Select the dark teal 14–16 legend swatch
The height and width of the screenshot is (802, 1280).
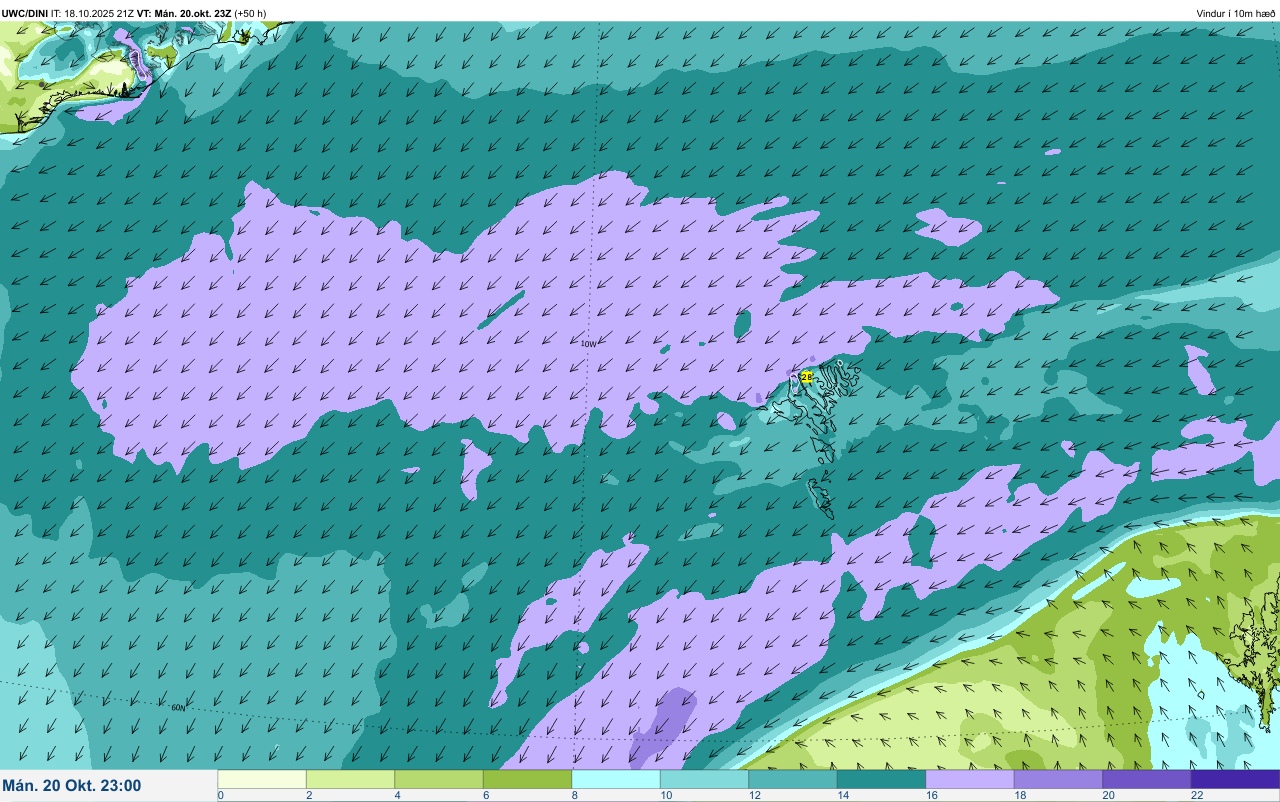[881, 779]
